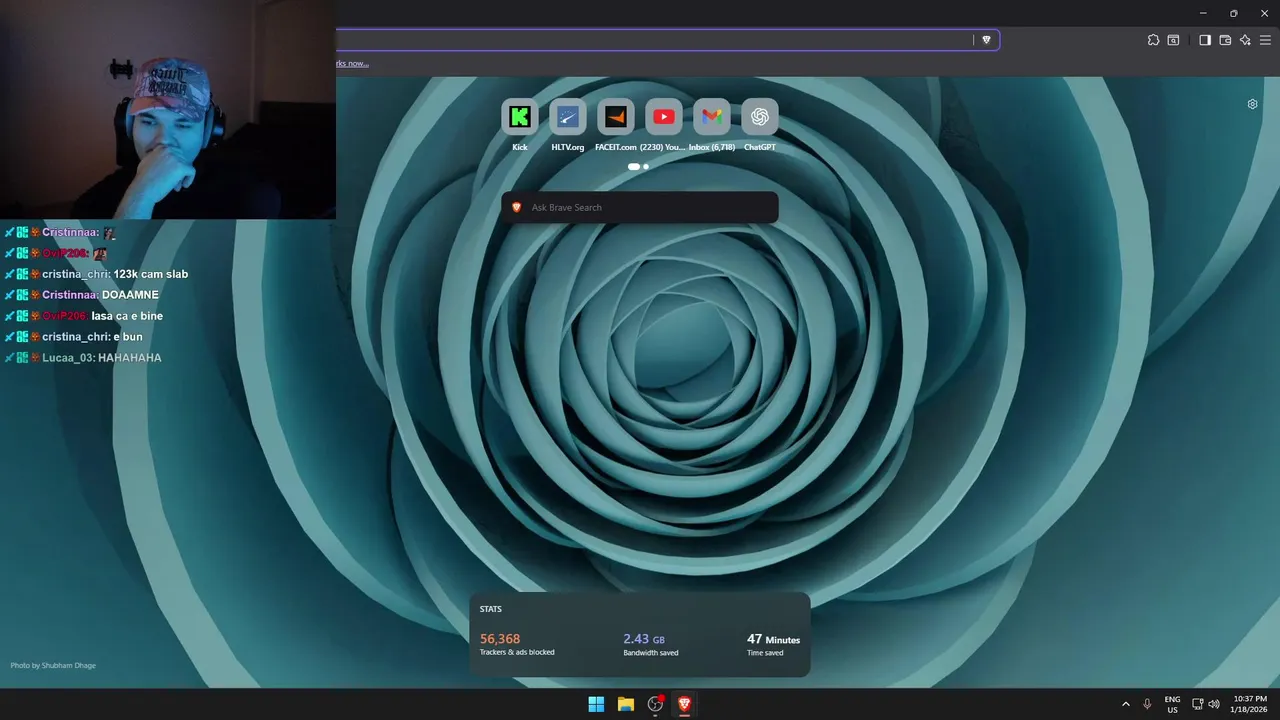This screenshot has height=720, width=1280.
Task: Open new tab page customize settings gear
Action: click(x=1252, y=104)
